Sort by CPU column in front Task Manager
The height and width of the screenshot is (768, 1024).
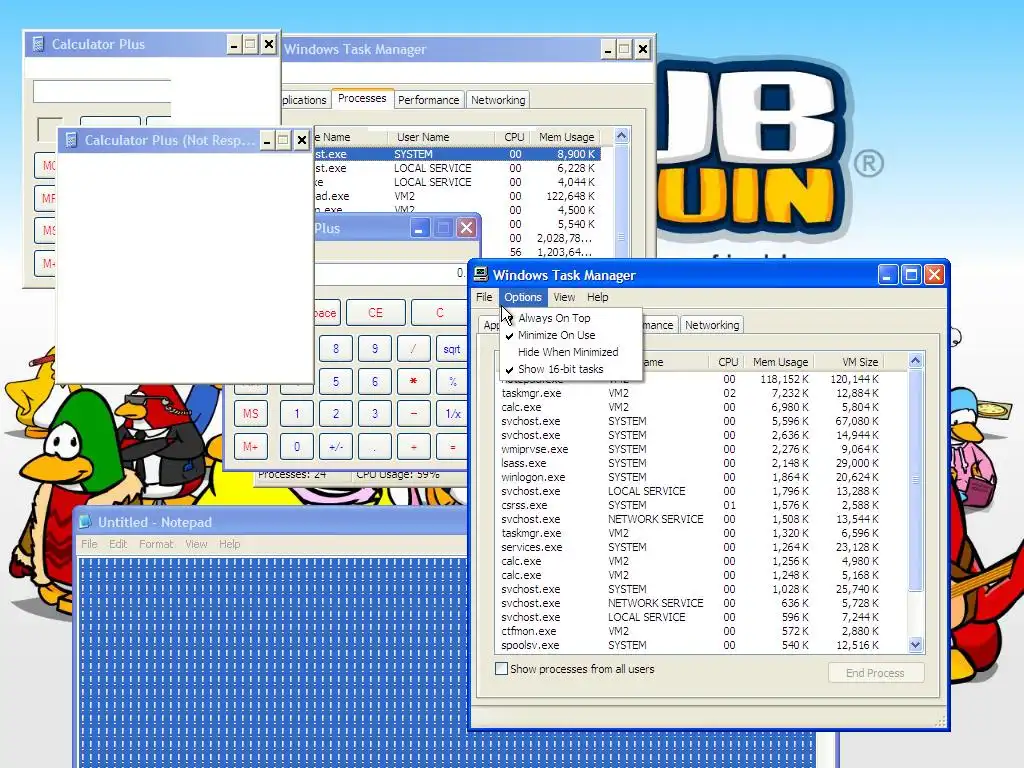728,362
